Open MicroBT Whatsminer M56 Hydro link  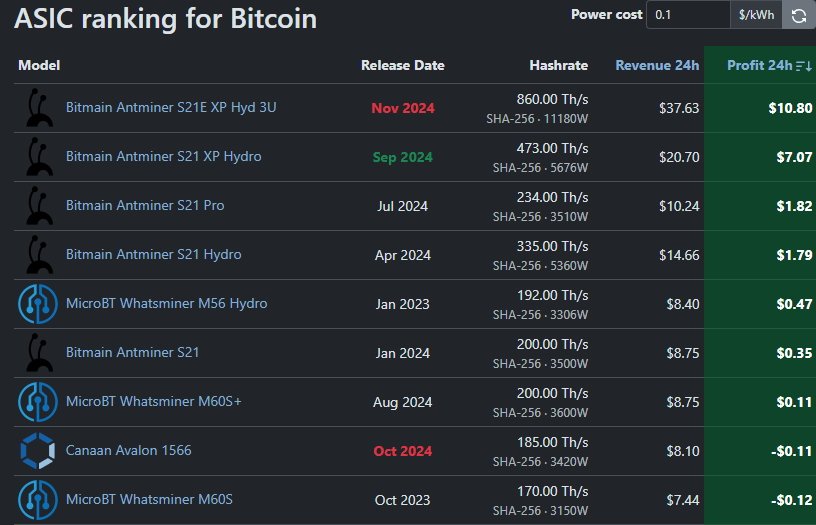coord(167,303)
